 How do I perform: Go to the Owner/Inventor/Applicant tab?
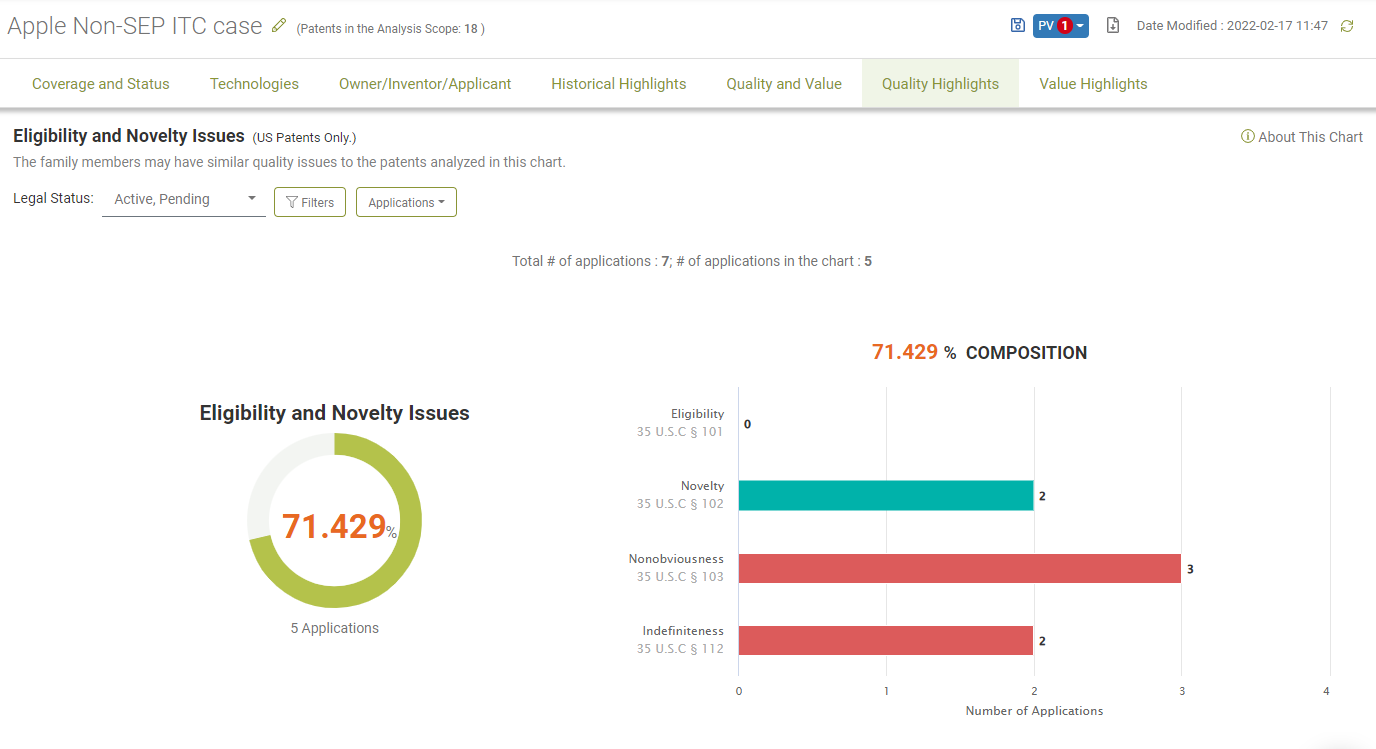click(425, 84)
